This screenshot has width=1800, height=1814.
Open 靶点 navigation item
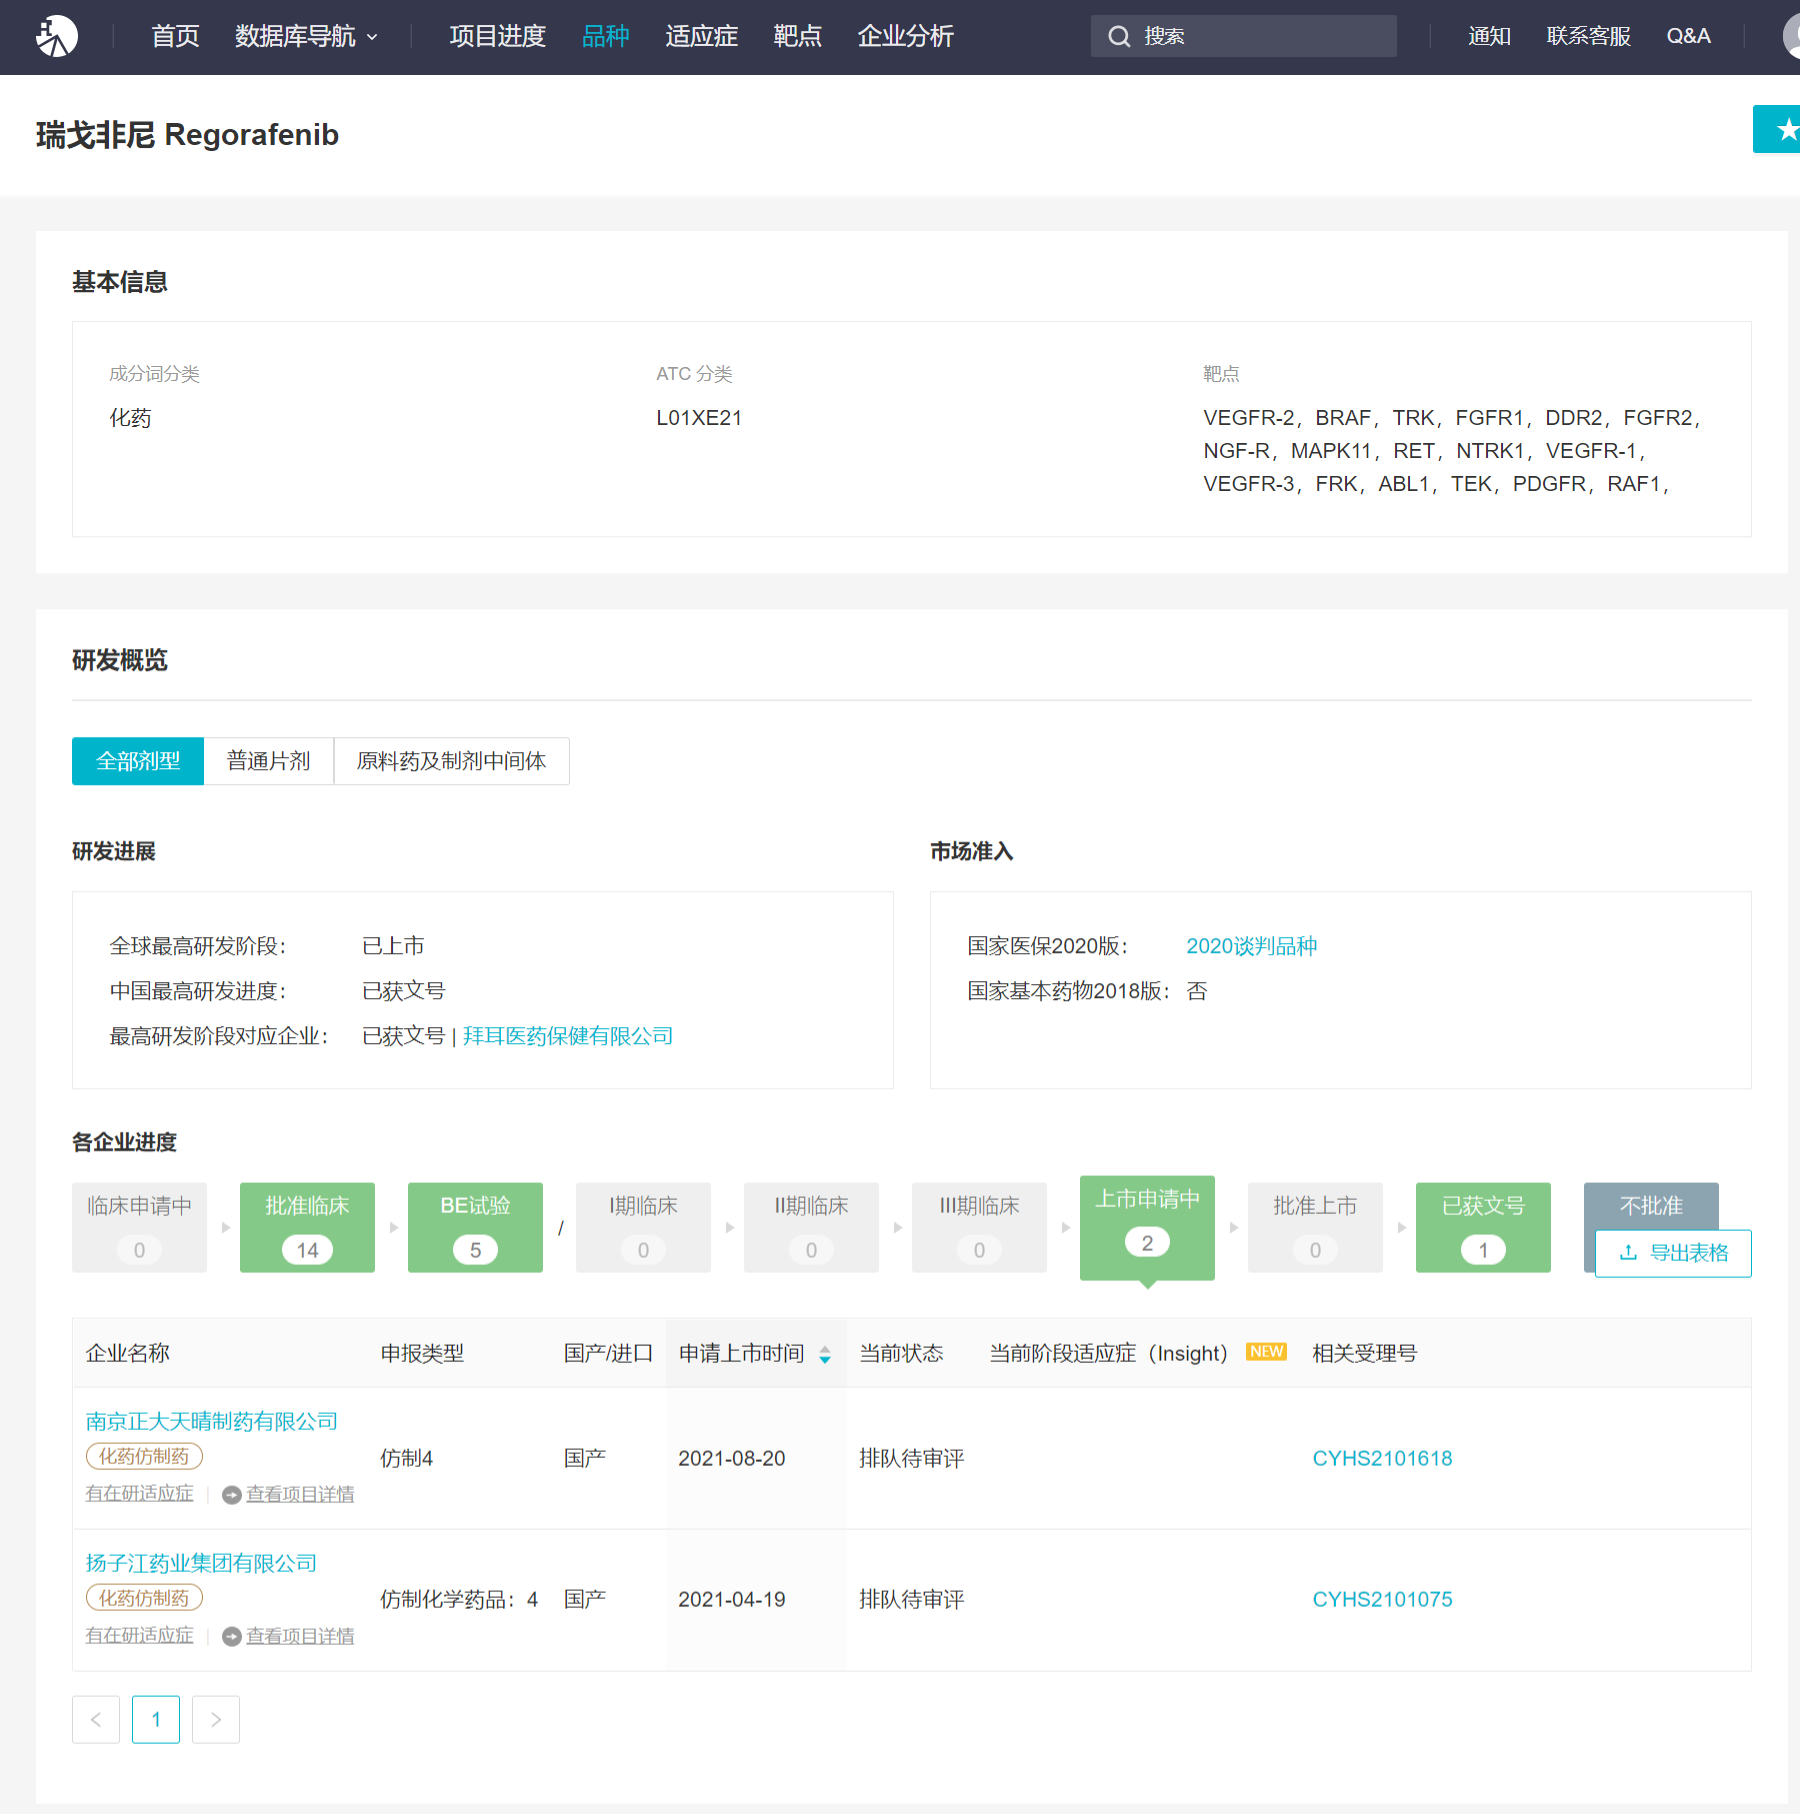798,37
